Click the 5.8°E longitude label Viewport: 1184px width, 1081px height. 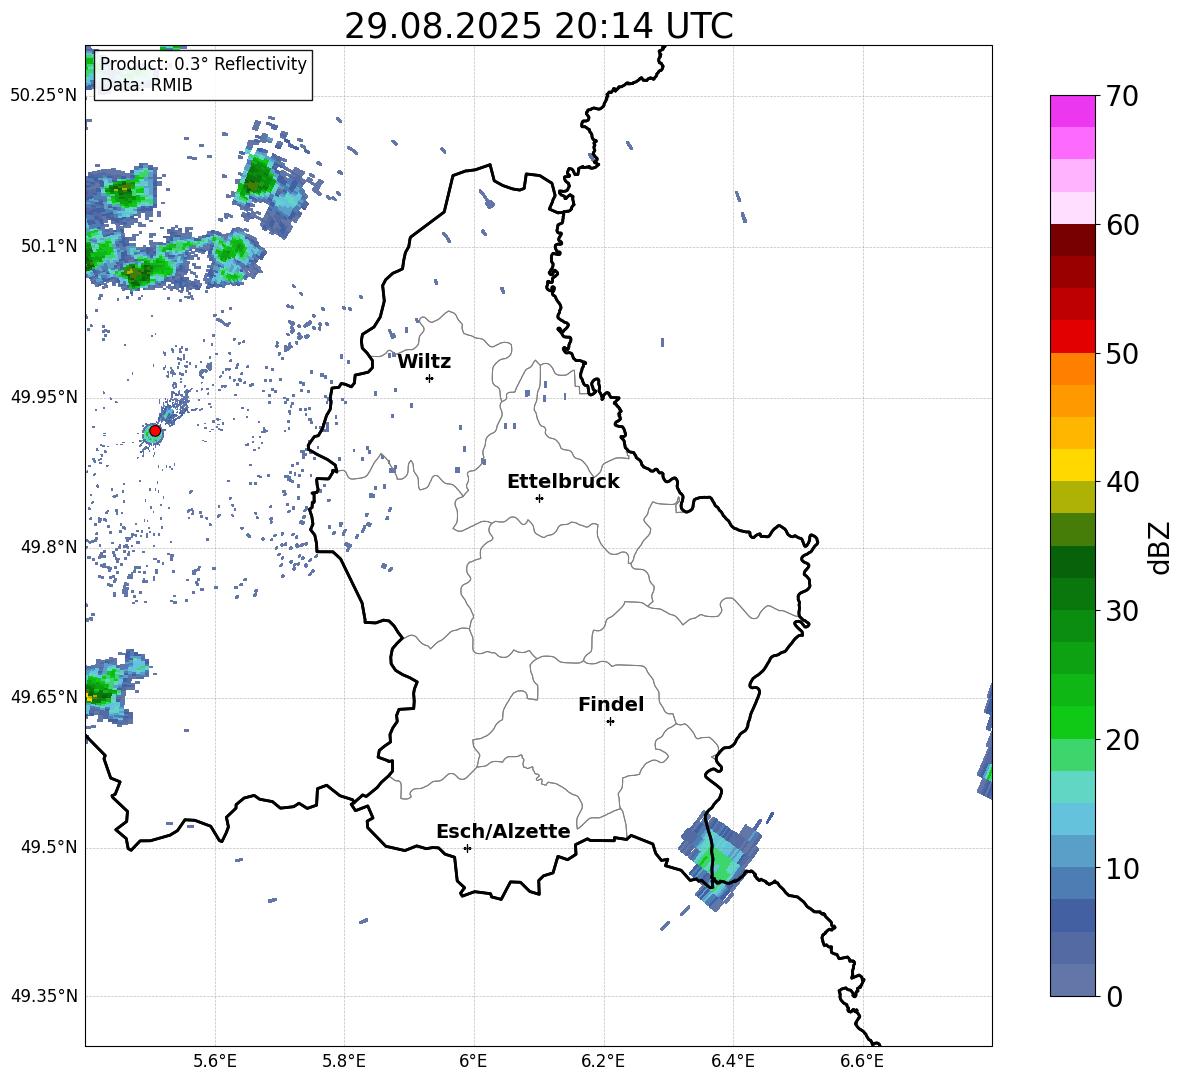[x=344, y=1061]
